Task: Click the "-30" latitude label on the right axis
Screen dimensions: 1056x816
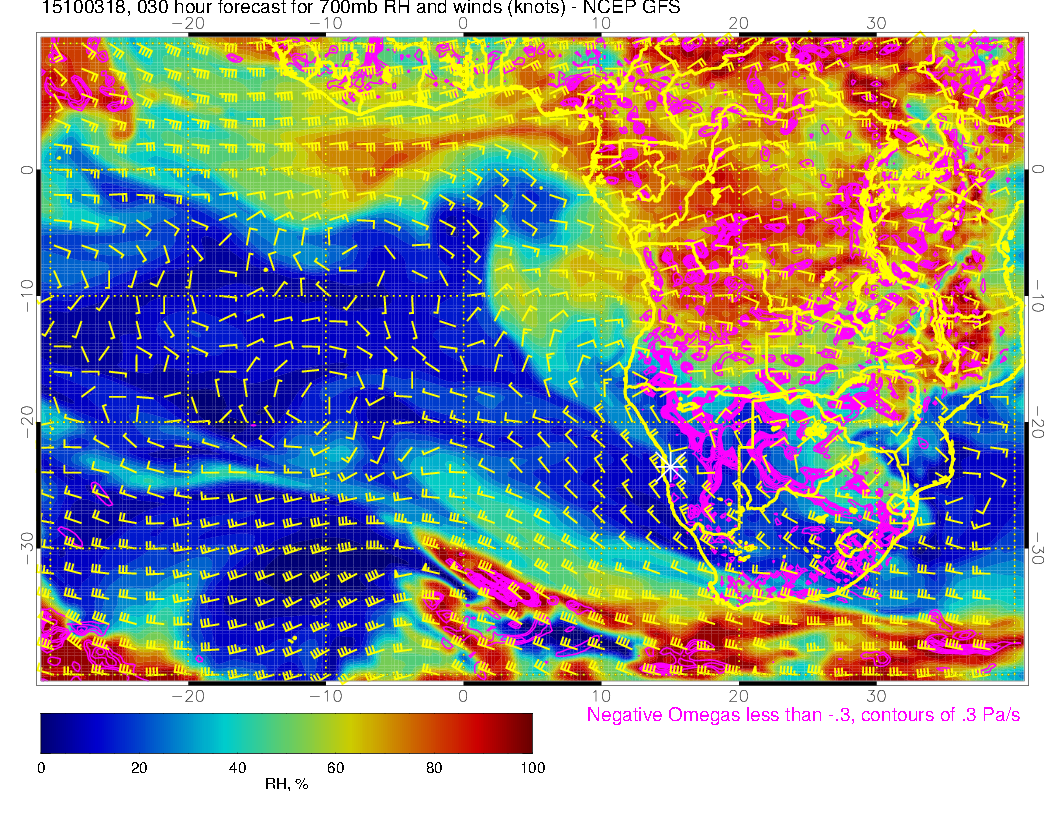Action: tap(1038, 547)
